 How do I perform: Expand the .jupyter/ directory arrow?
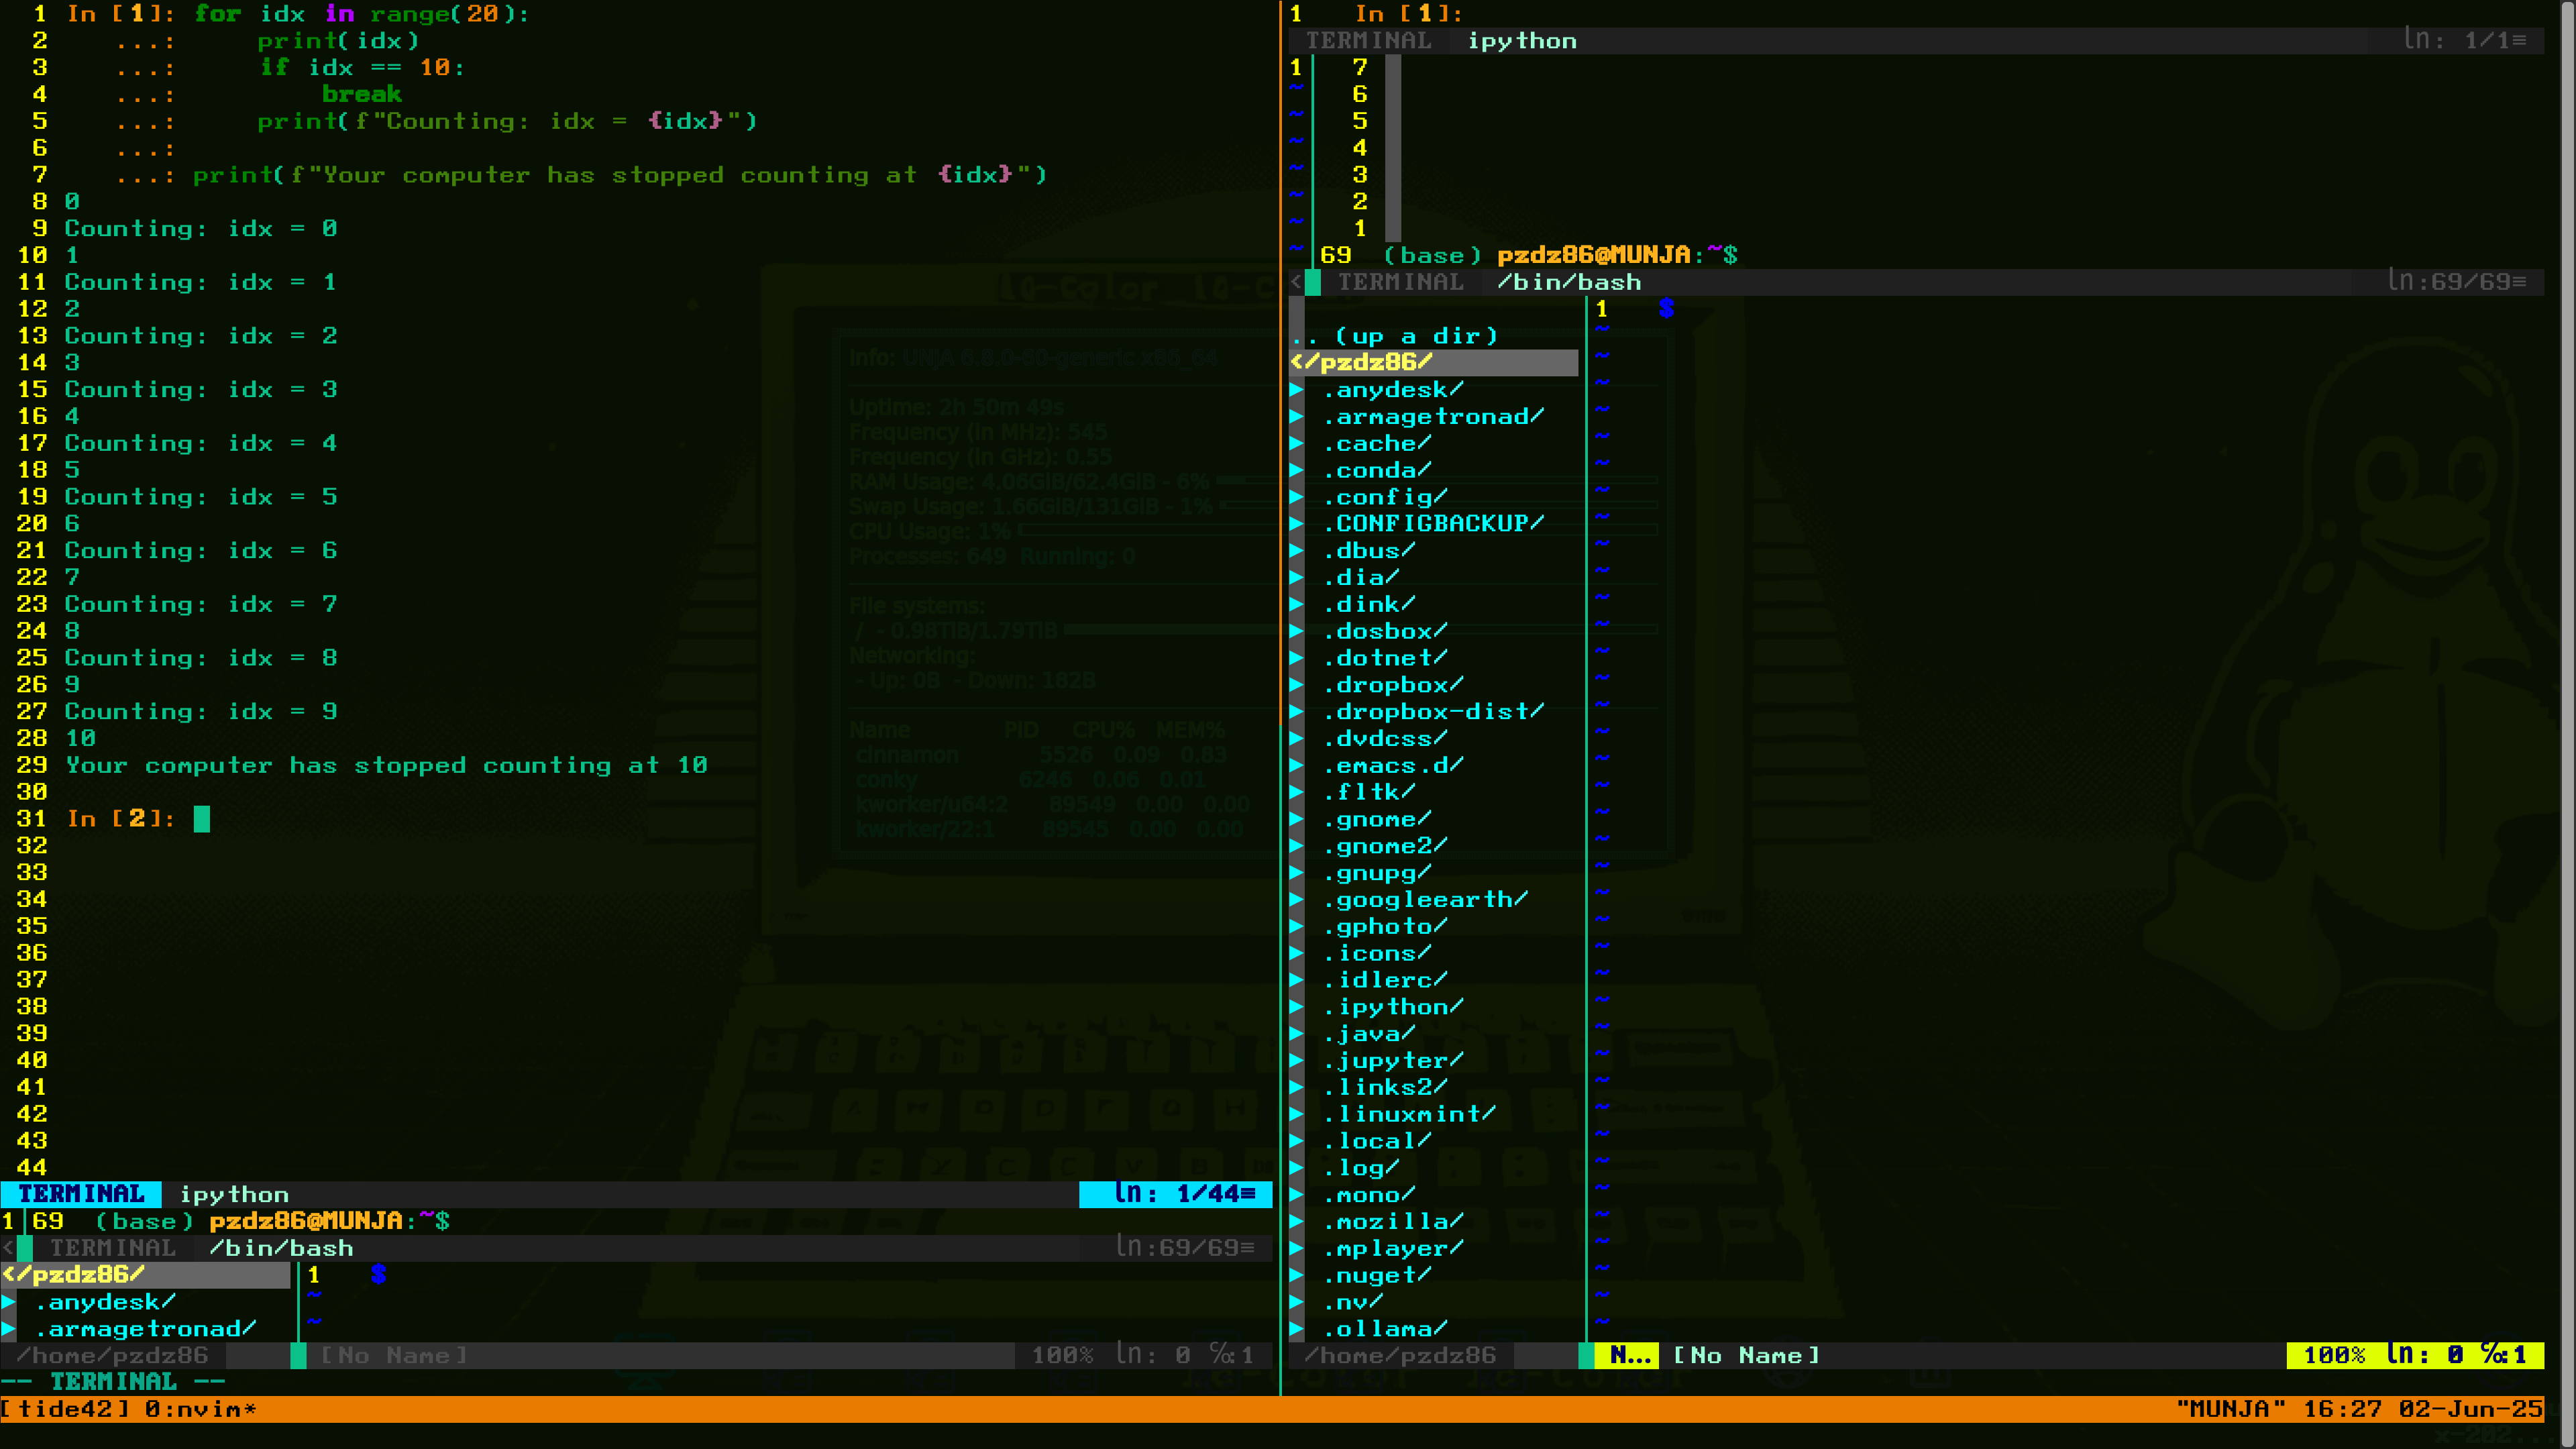(x=1297, y=1061)
